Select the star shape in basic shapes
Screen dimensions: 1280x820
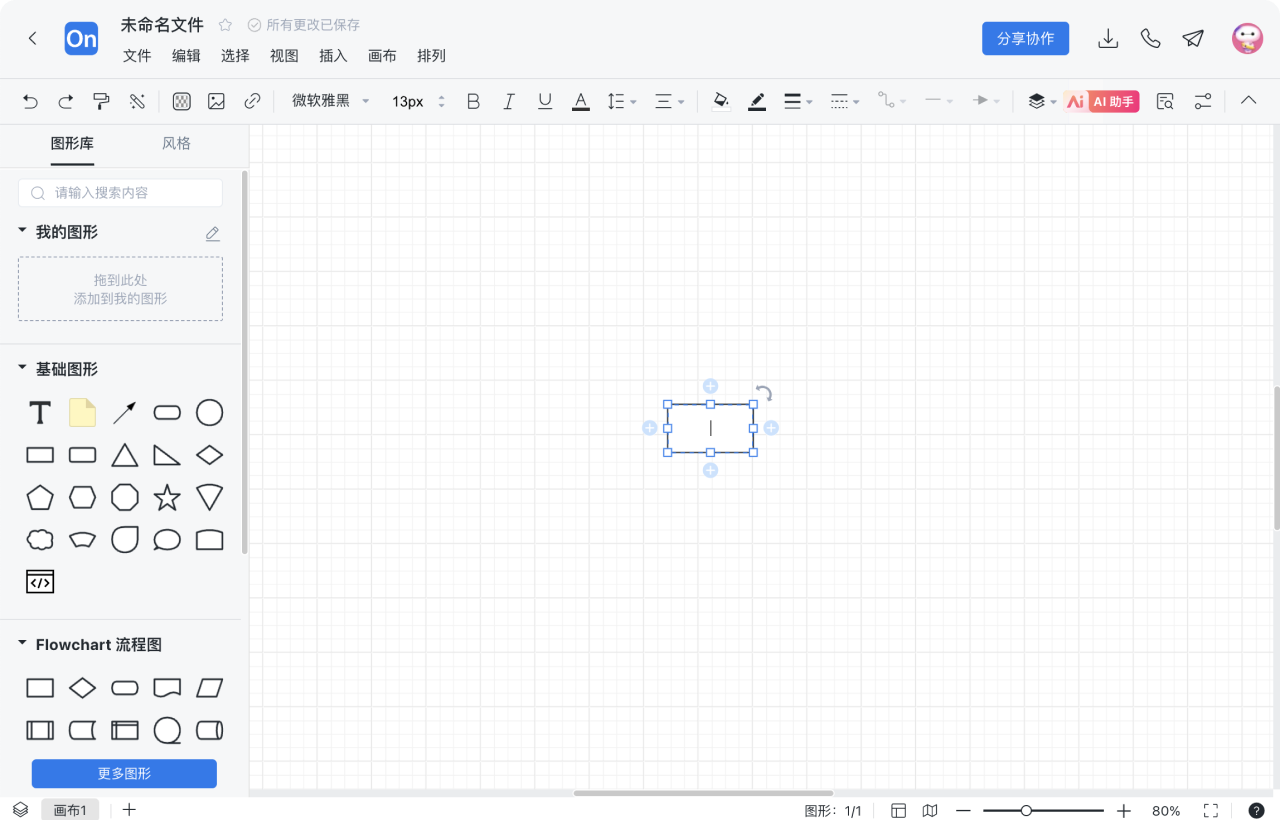click(x=167, y=497)
